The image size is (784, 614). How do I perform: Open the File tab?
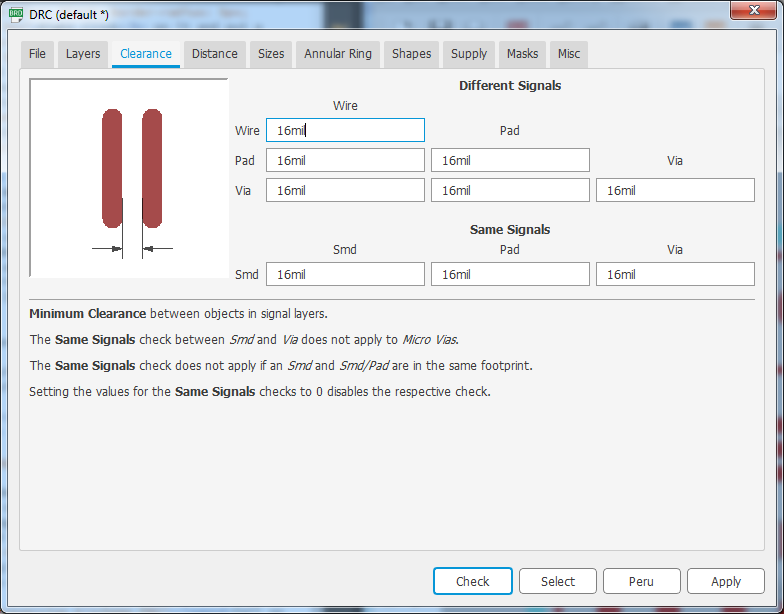[37, 54]
